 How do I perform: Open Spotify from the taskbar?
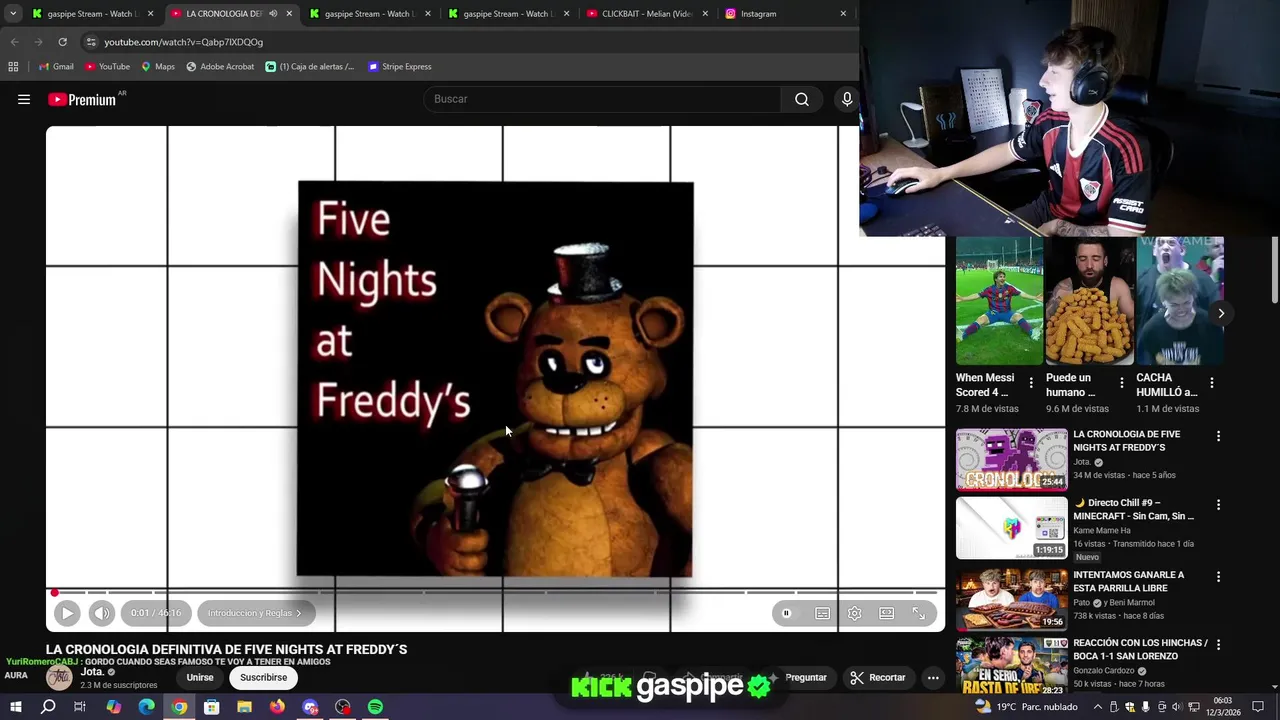click(375, 707)
